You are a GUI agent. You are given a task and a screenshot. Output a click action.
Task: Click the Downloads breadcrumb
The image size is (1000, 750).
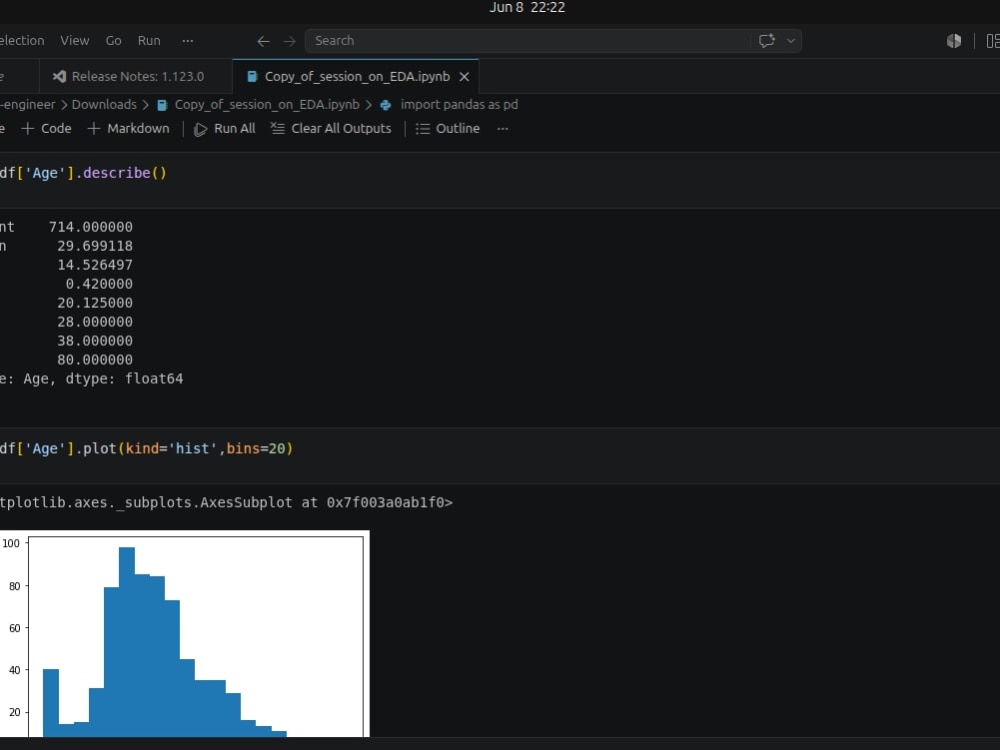(104, 105)
